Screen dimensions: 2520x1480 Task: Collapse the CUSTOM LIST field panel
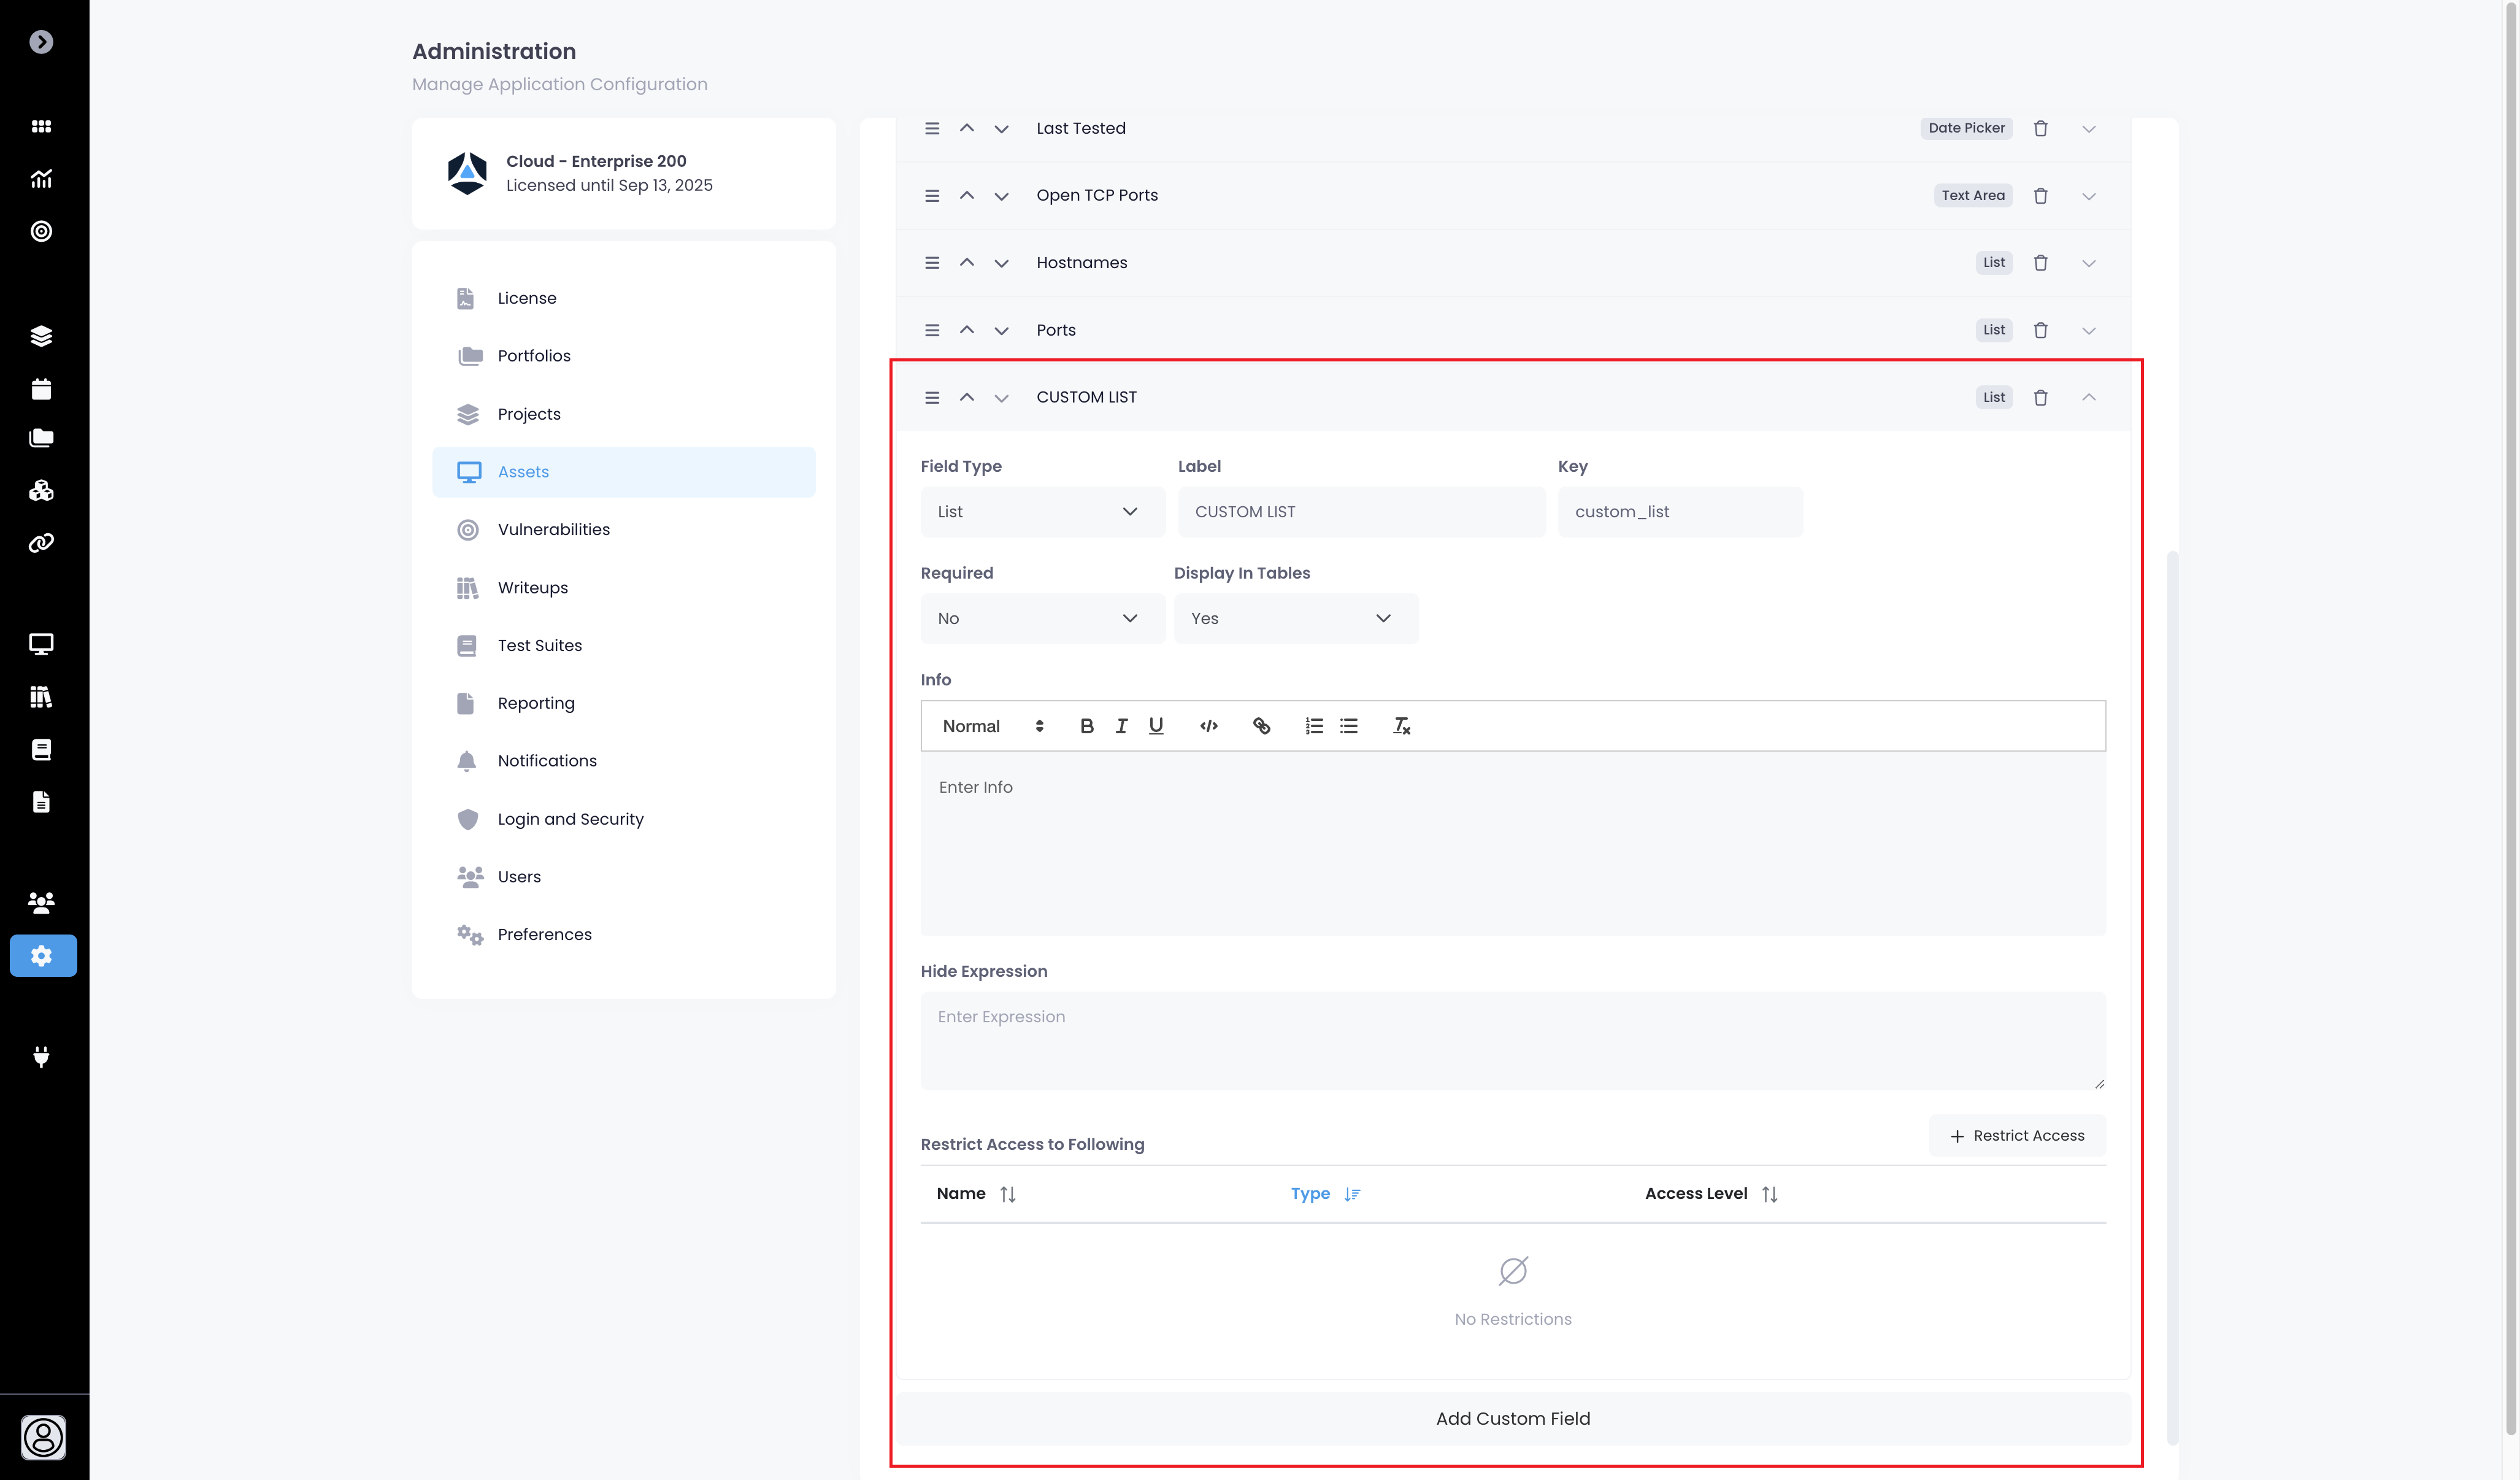2088,397
